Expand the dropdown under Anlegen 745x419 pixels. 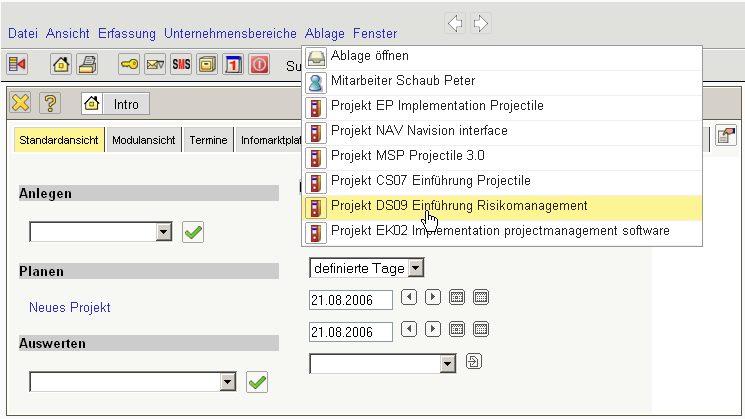coord(165,232)
